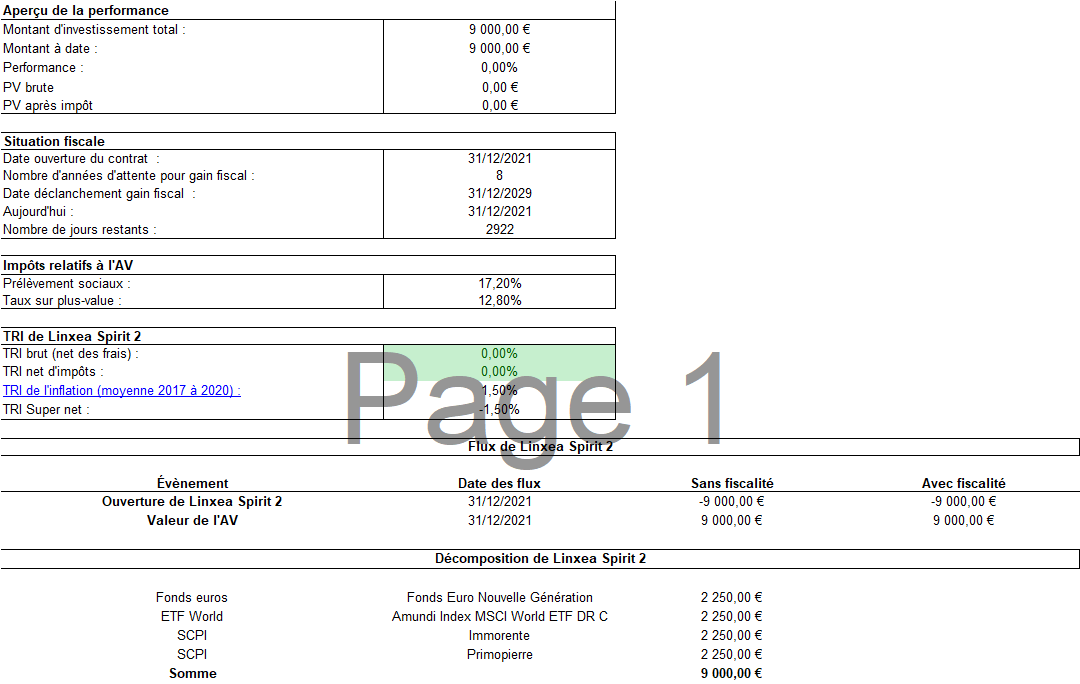Select -9 000,00 € under Avec fiscalité
This screenshot has width=1080, height=684.
point(964,501)
